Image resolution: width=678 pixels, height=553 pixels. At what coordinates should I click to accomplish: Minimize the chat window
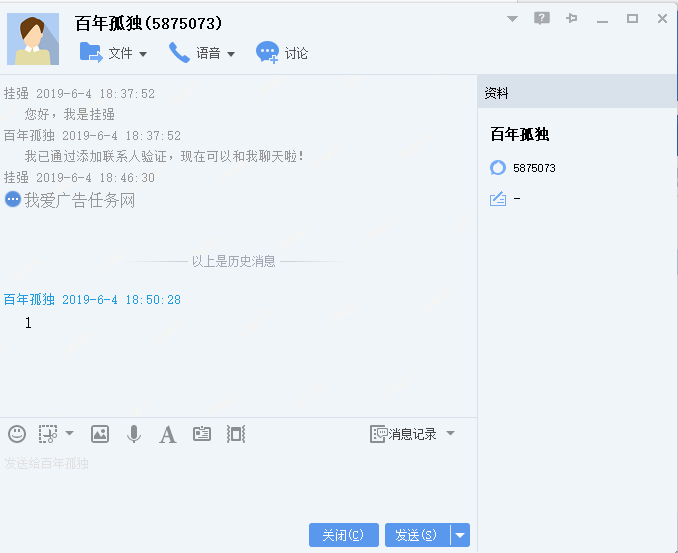(602, 21)
